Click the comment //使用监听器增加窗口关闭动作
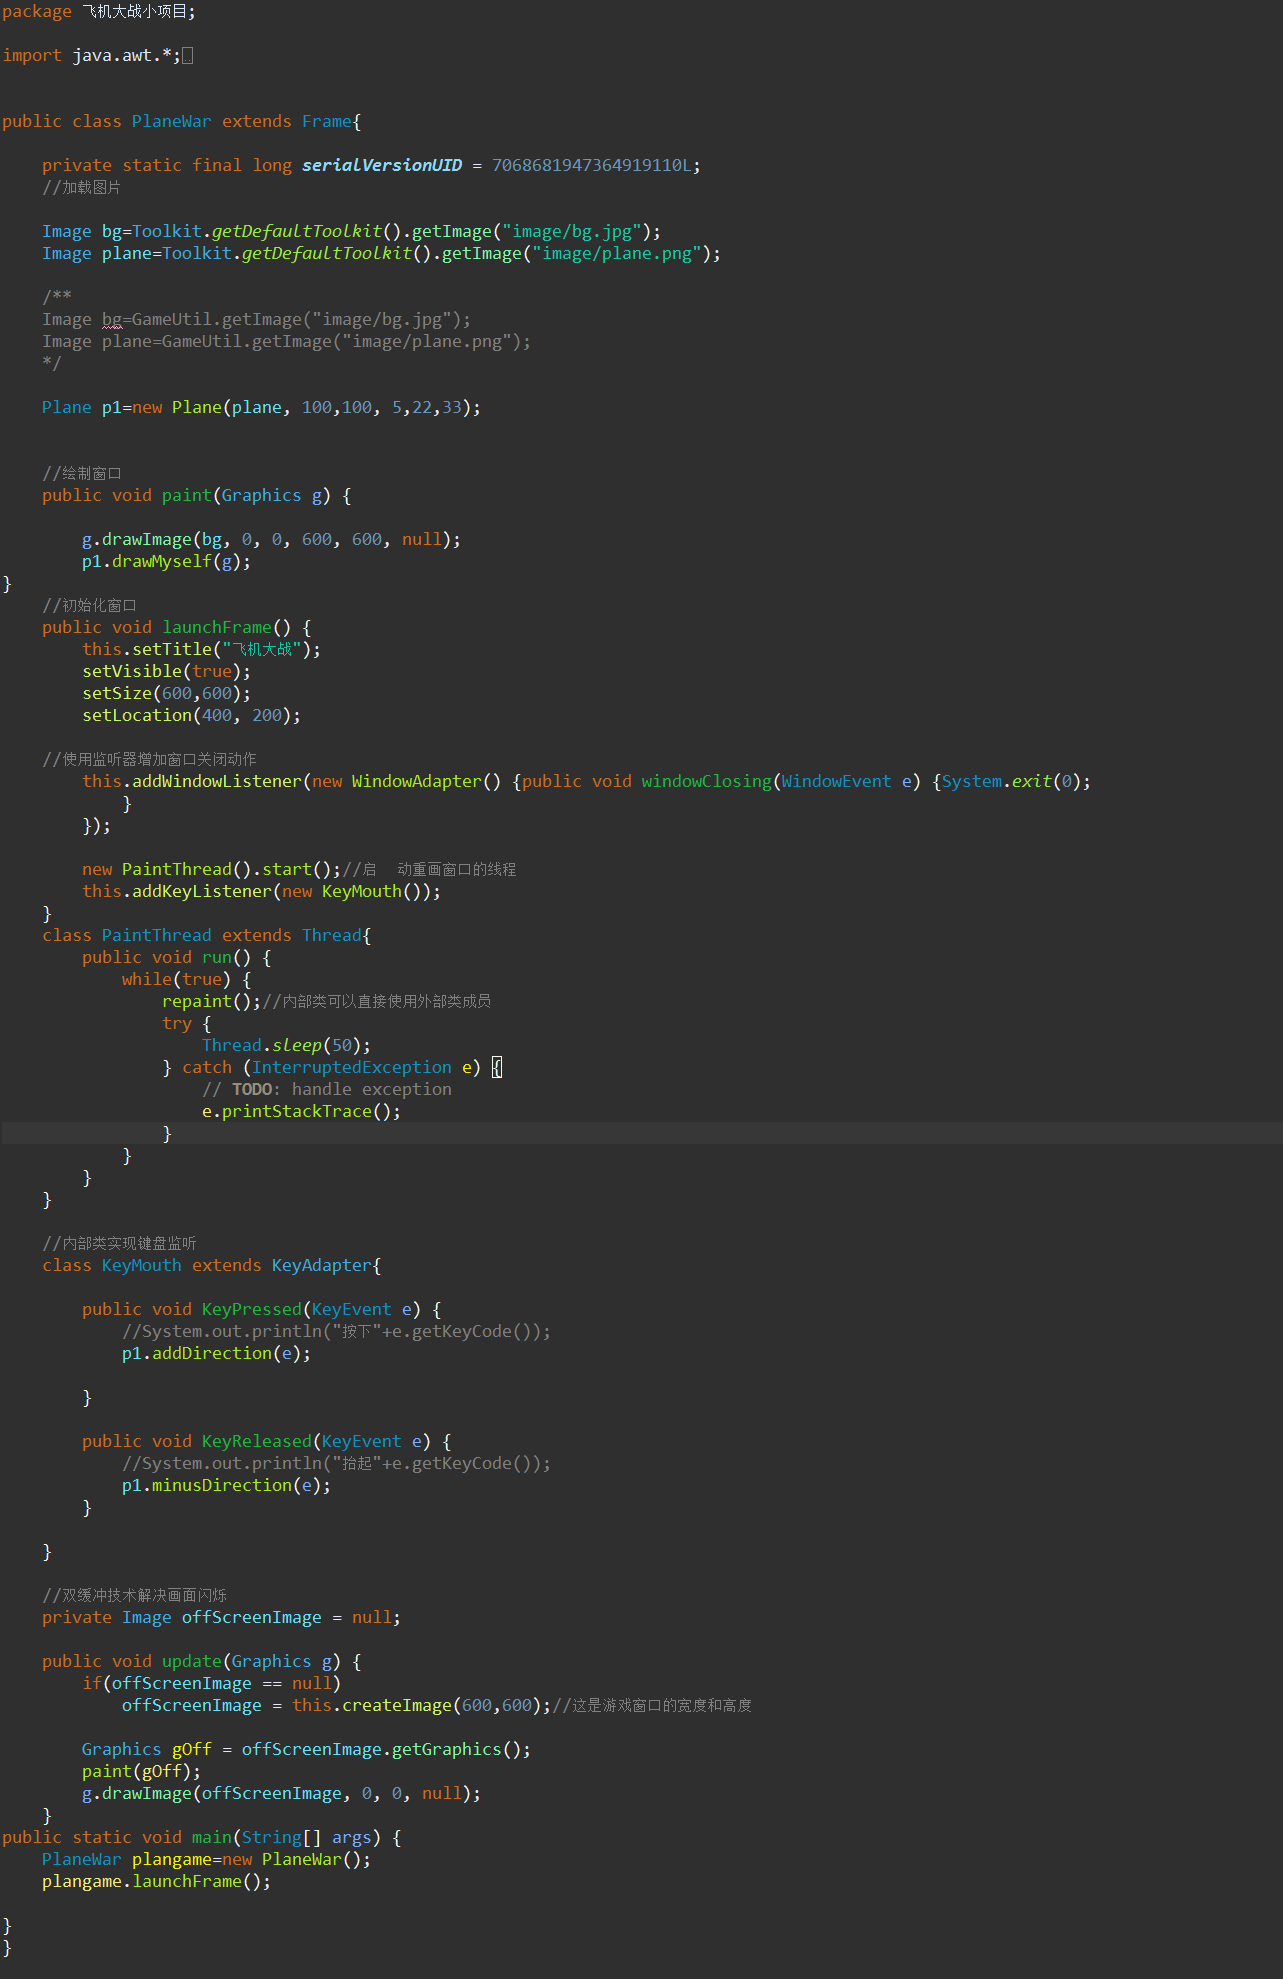 coord(149,760)
